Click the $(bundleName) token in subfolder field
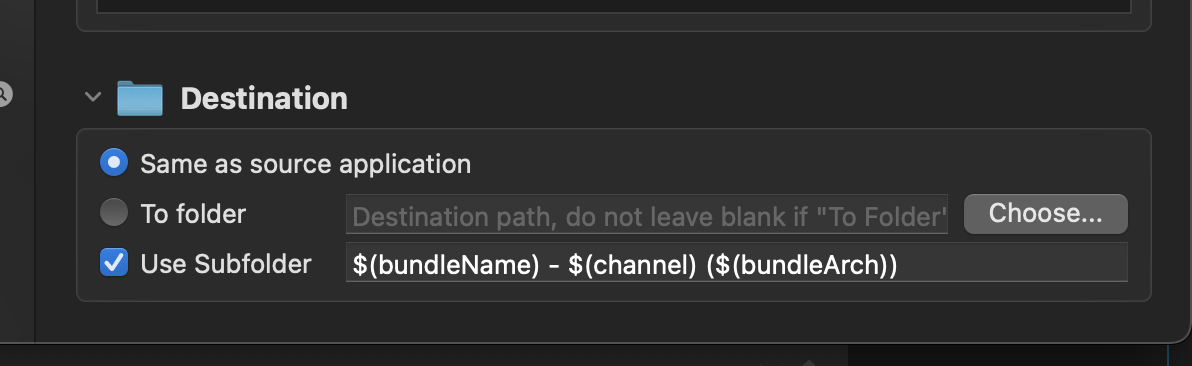This screenshot has height=366, width=1192. (x=445, y=265)
